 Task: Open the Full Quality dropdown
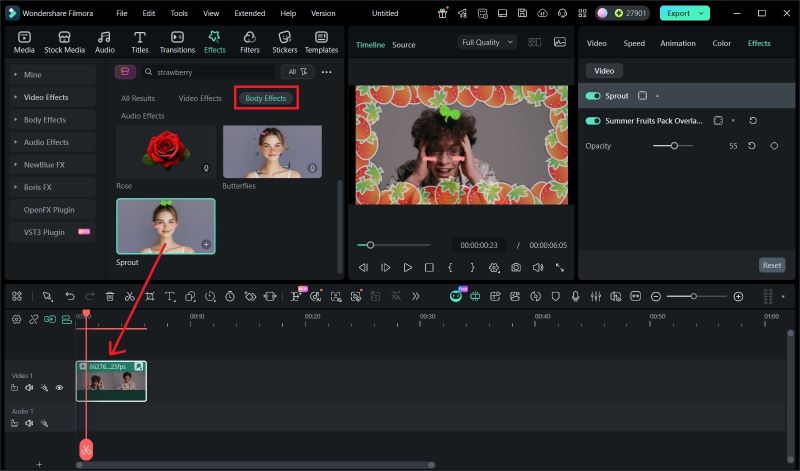pyautogui.click(x=487, y=42)
